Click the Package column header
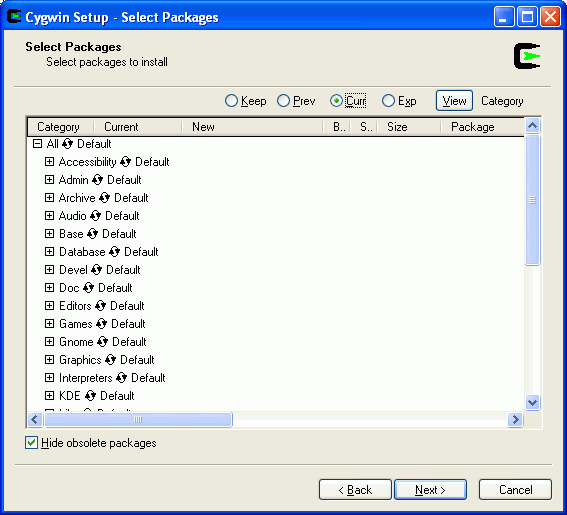This screenshot has width=567, height=515. [482, 127]
